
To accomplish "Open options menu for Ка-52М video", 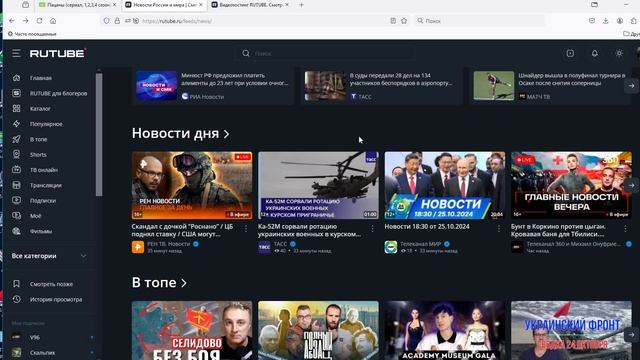I will click(372, 229).
